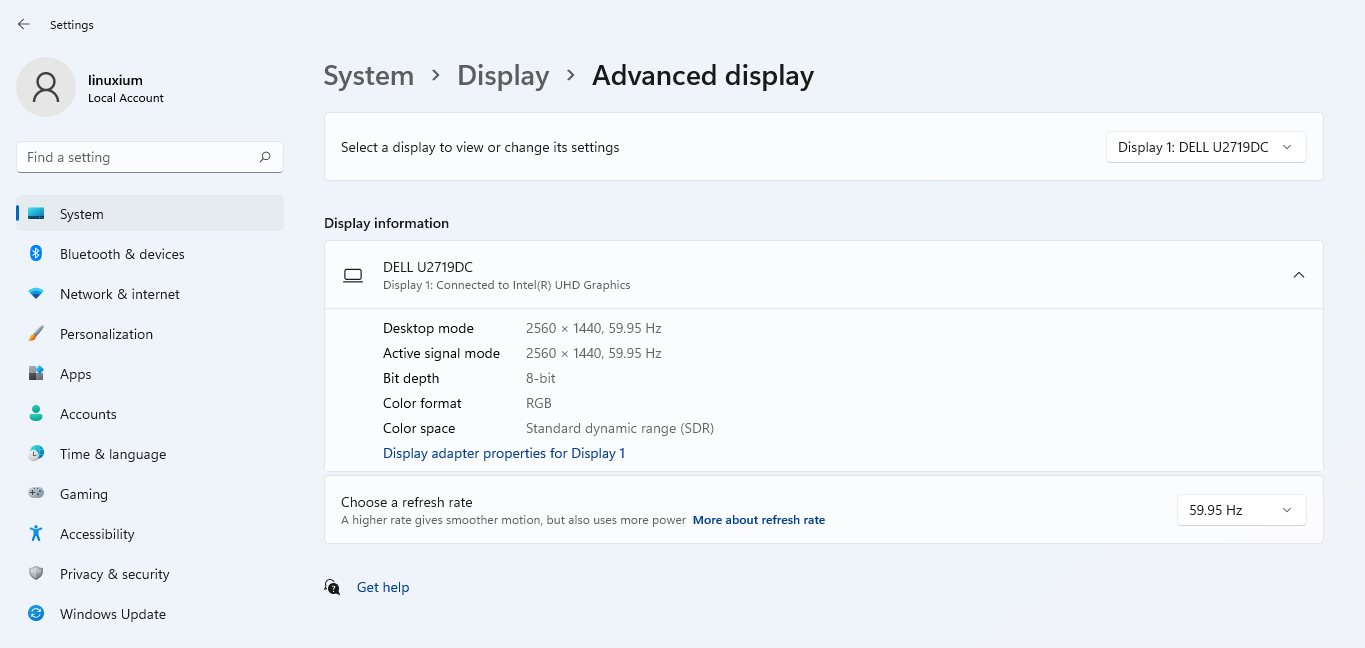1365x648 pixels.
Task: Select the Apps settings category
Action: [x=75, y=374]
